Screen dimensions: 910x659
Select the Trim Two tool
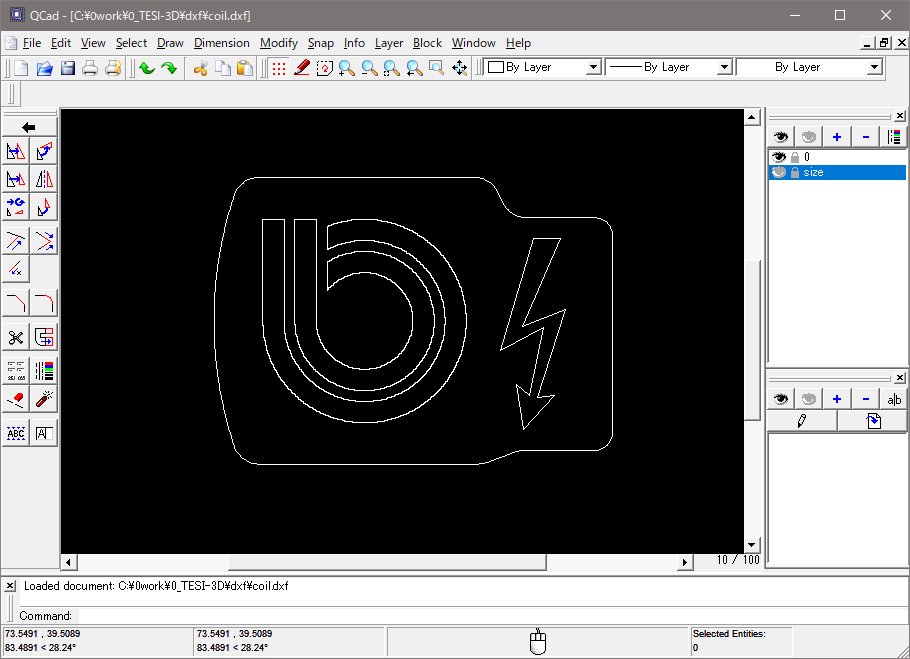pyautogui.click(x=44, y=241)
